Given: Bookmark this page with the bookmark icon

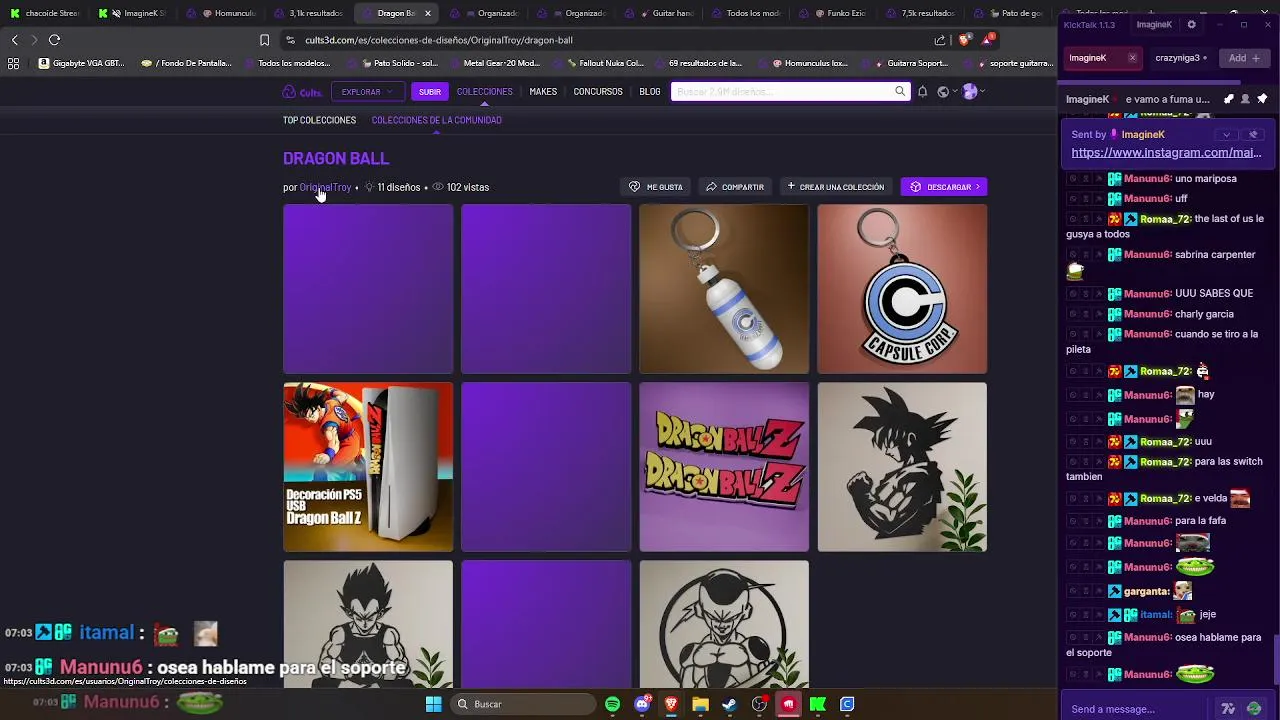Looking at the screenshot, I should tap(264, 40).
